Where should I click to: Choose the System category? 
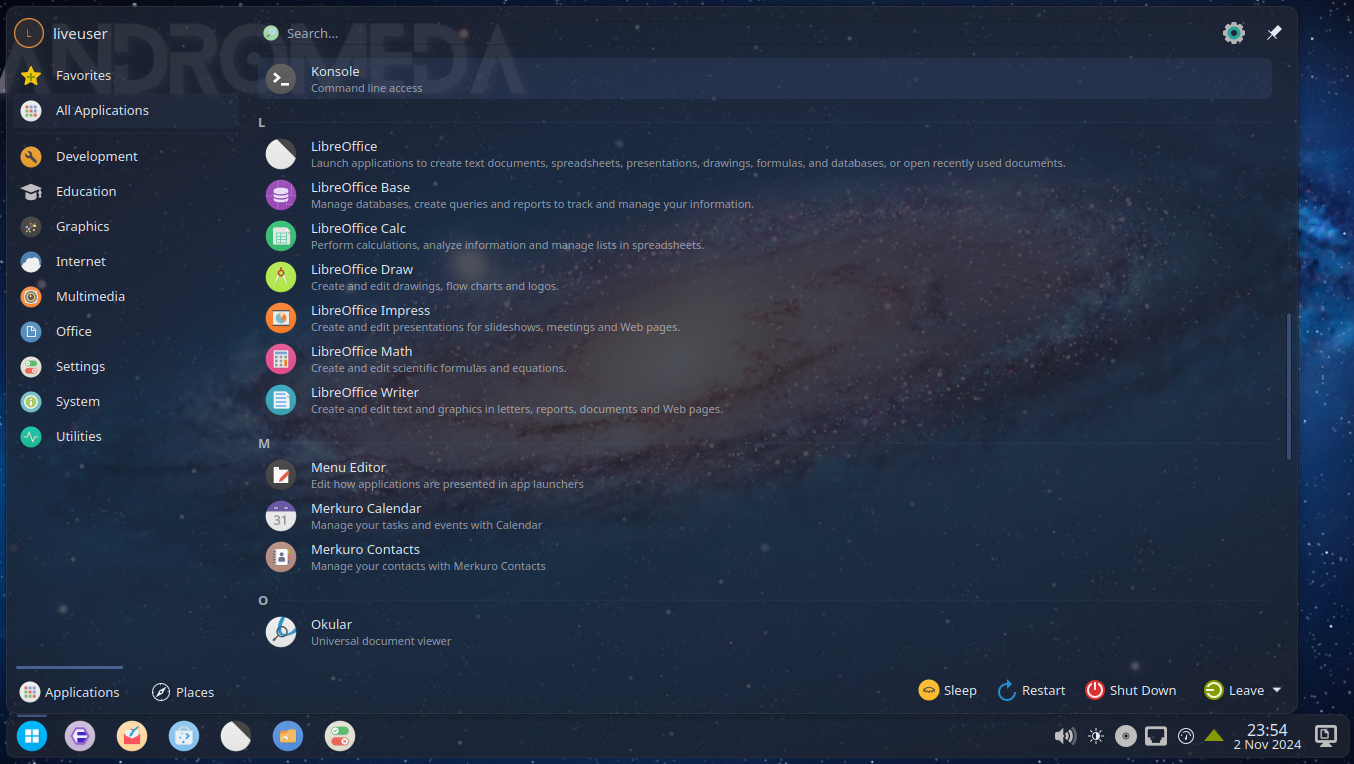pyautogui.click(x=127, y=401)
